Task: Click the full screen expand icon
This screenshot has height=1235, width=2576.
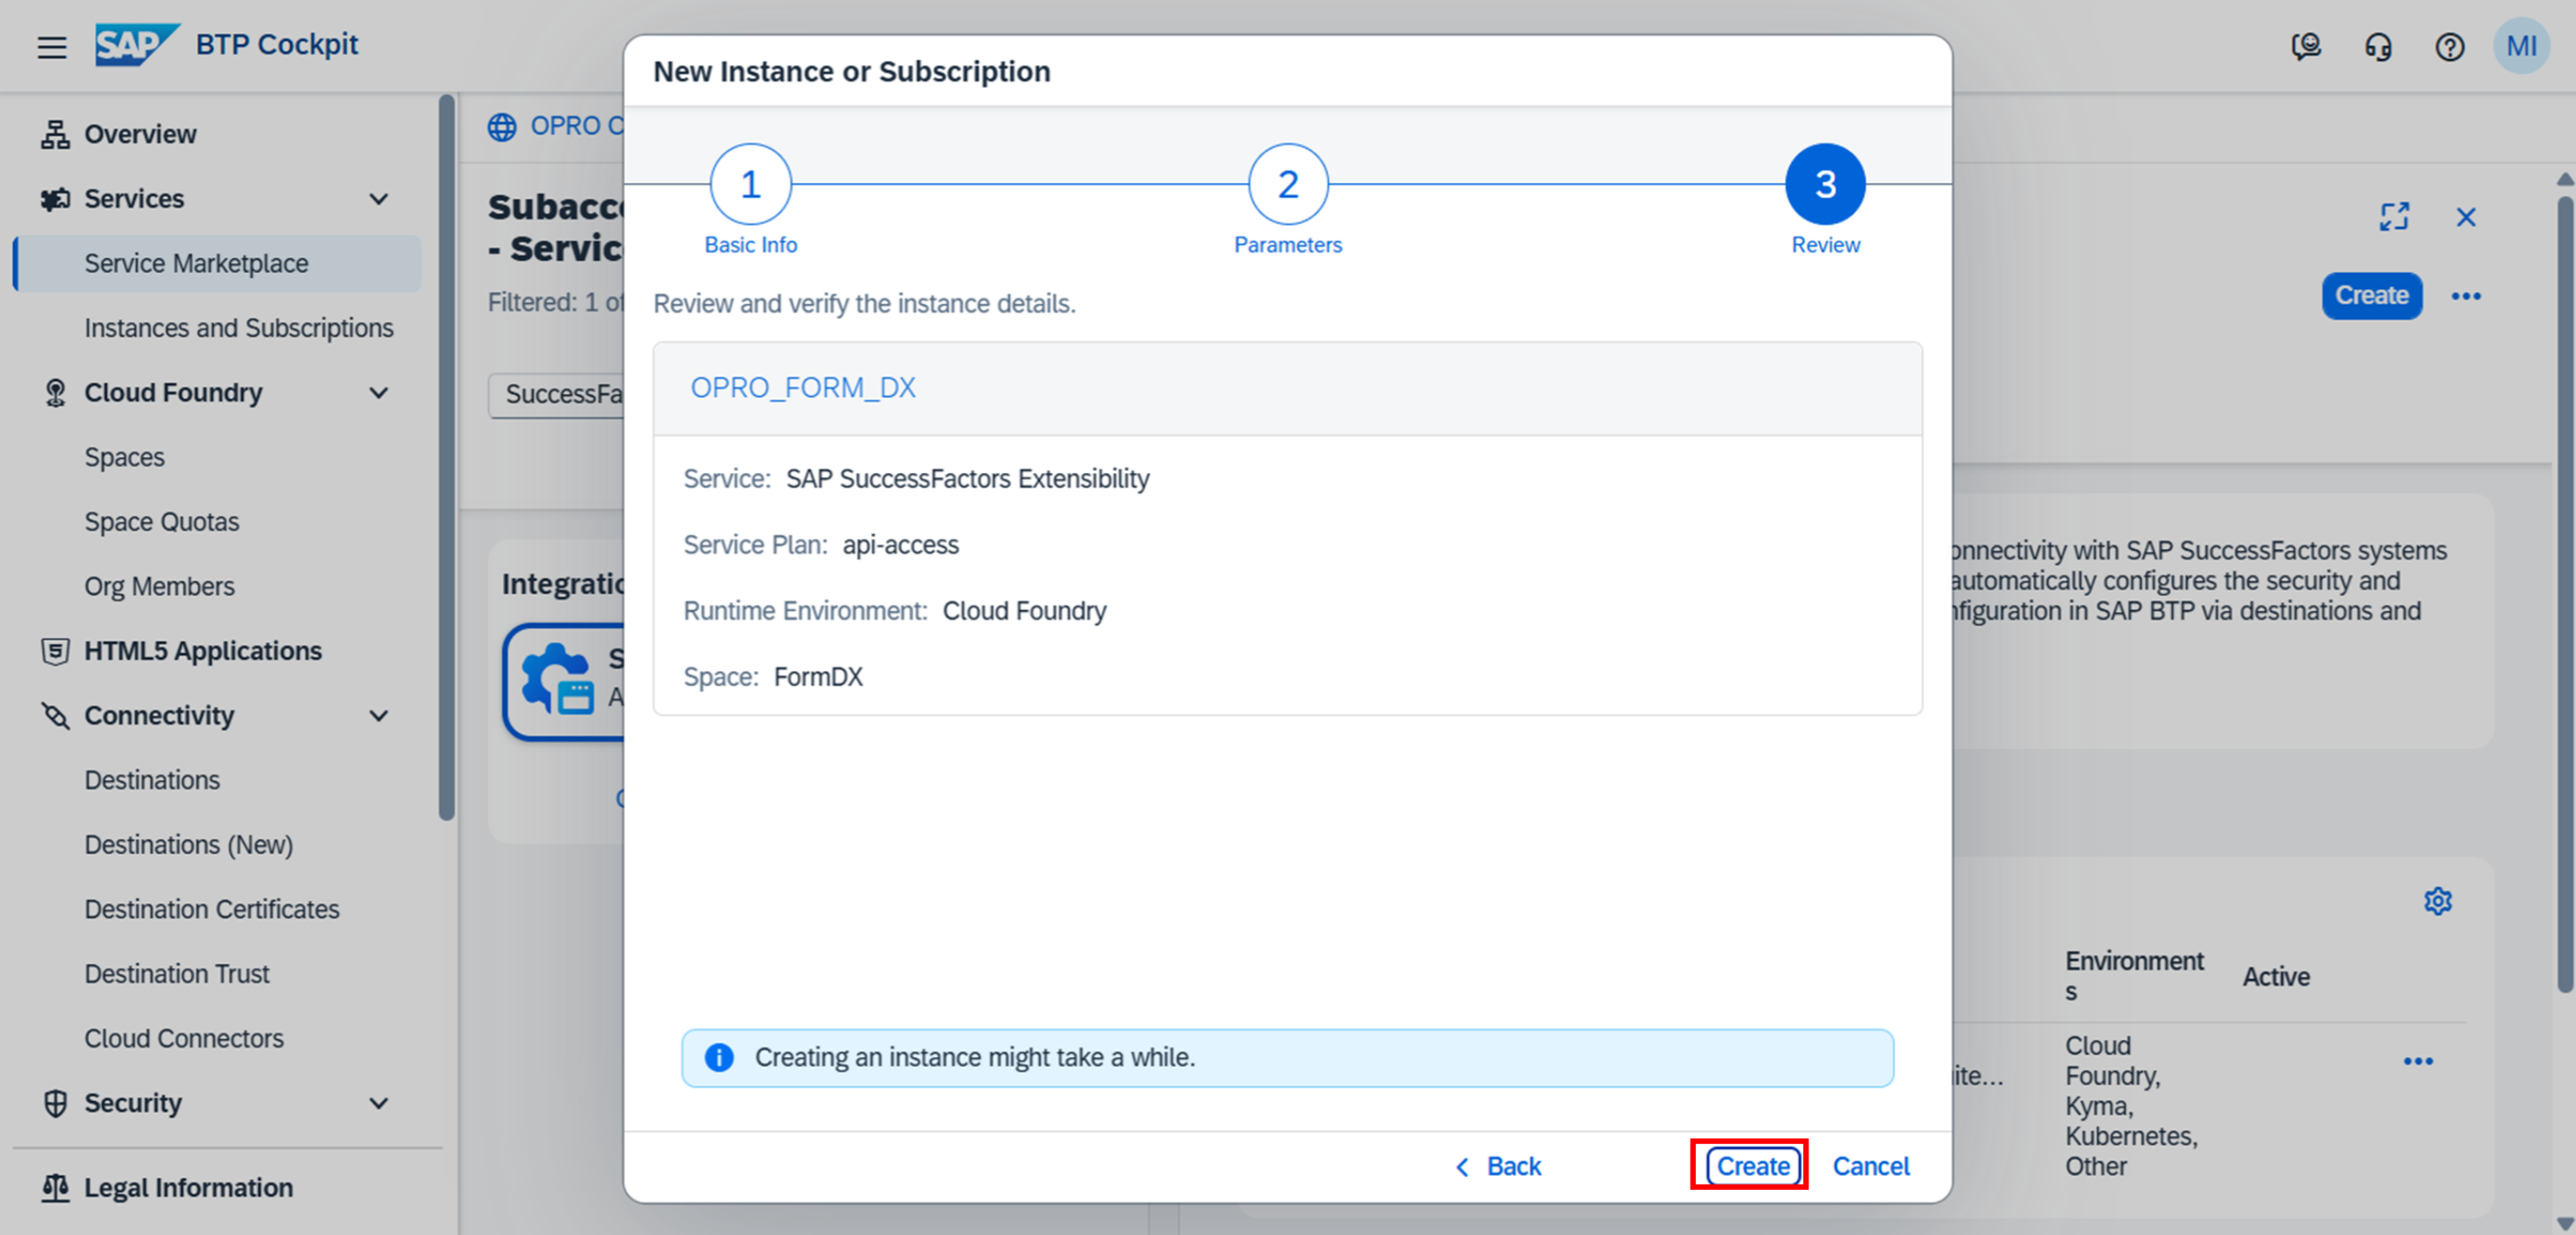Action: pyautogui.click(x=2394, y=217)
